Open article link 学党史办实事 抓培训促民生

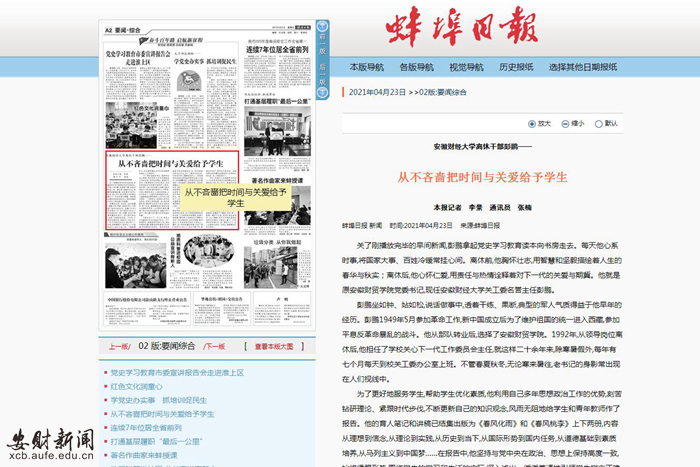tap(158, 400)
